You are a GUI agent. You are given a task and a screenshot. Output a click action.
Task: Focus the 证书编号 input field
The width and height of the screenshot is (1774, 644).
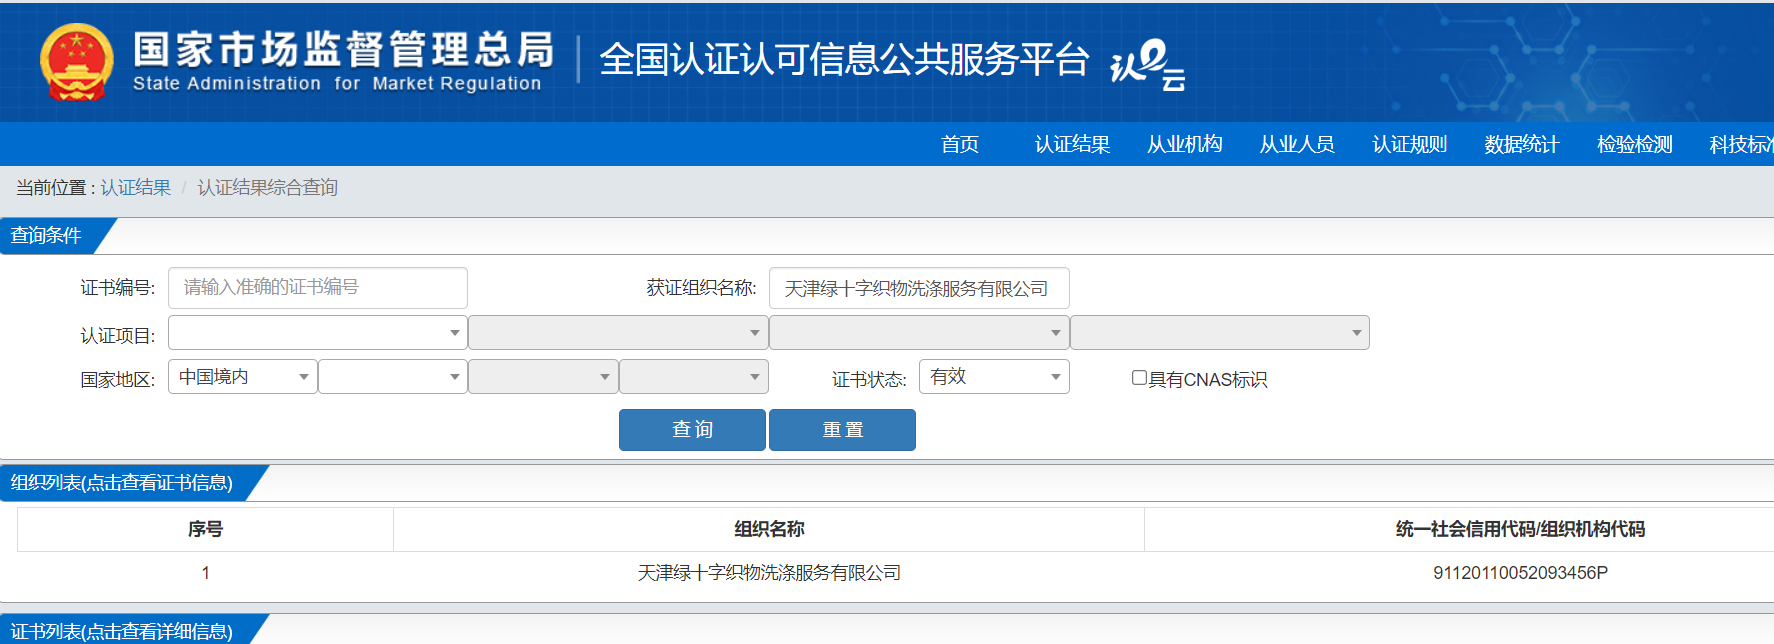click(318, 288)
